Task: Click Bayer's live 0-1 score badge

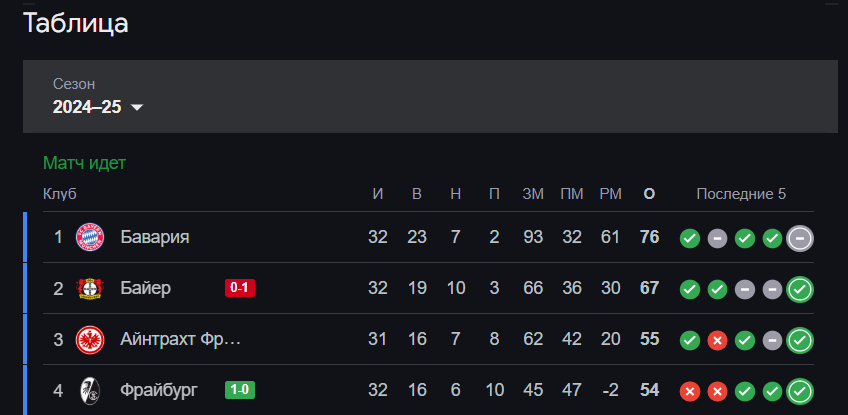Action: click(241, 289)
